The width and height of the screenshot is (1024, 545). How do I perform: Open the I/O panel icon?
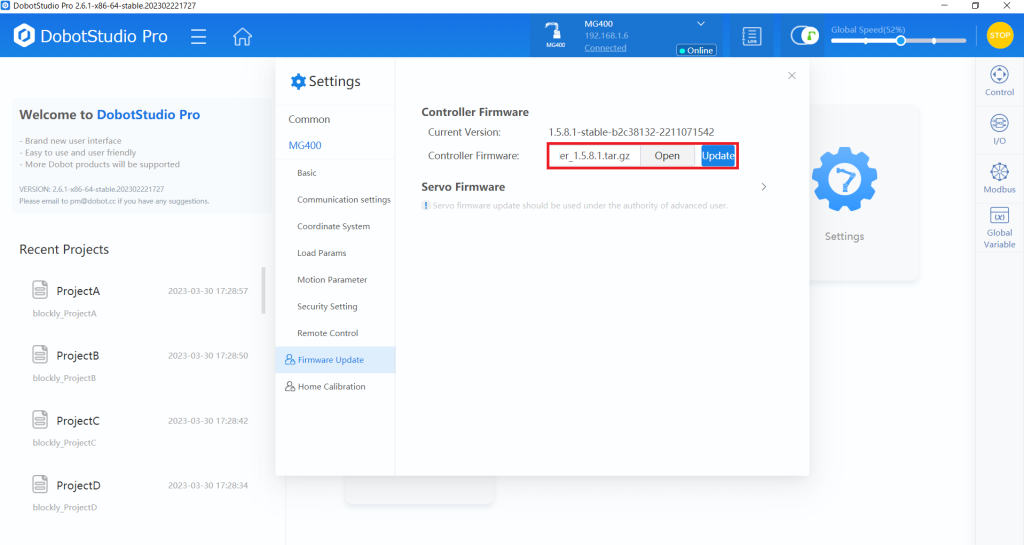point(998,129)
